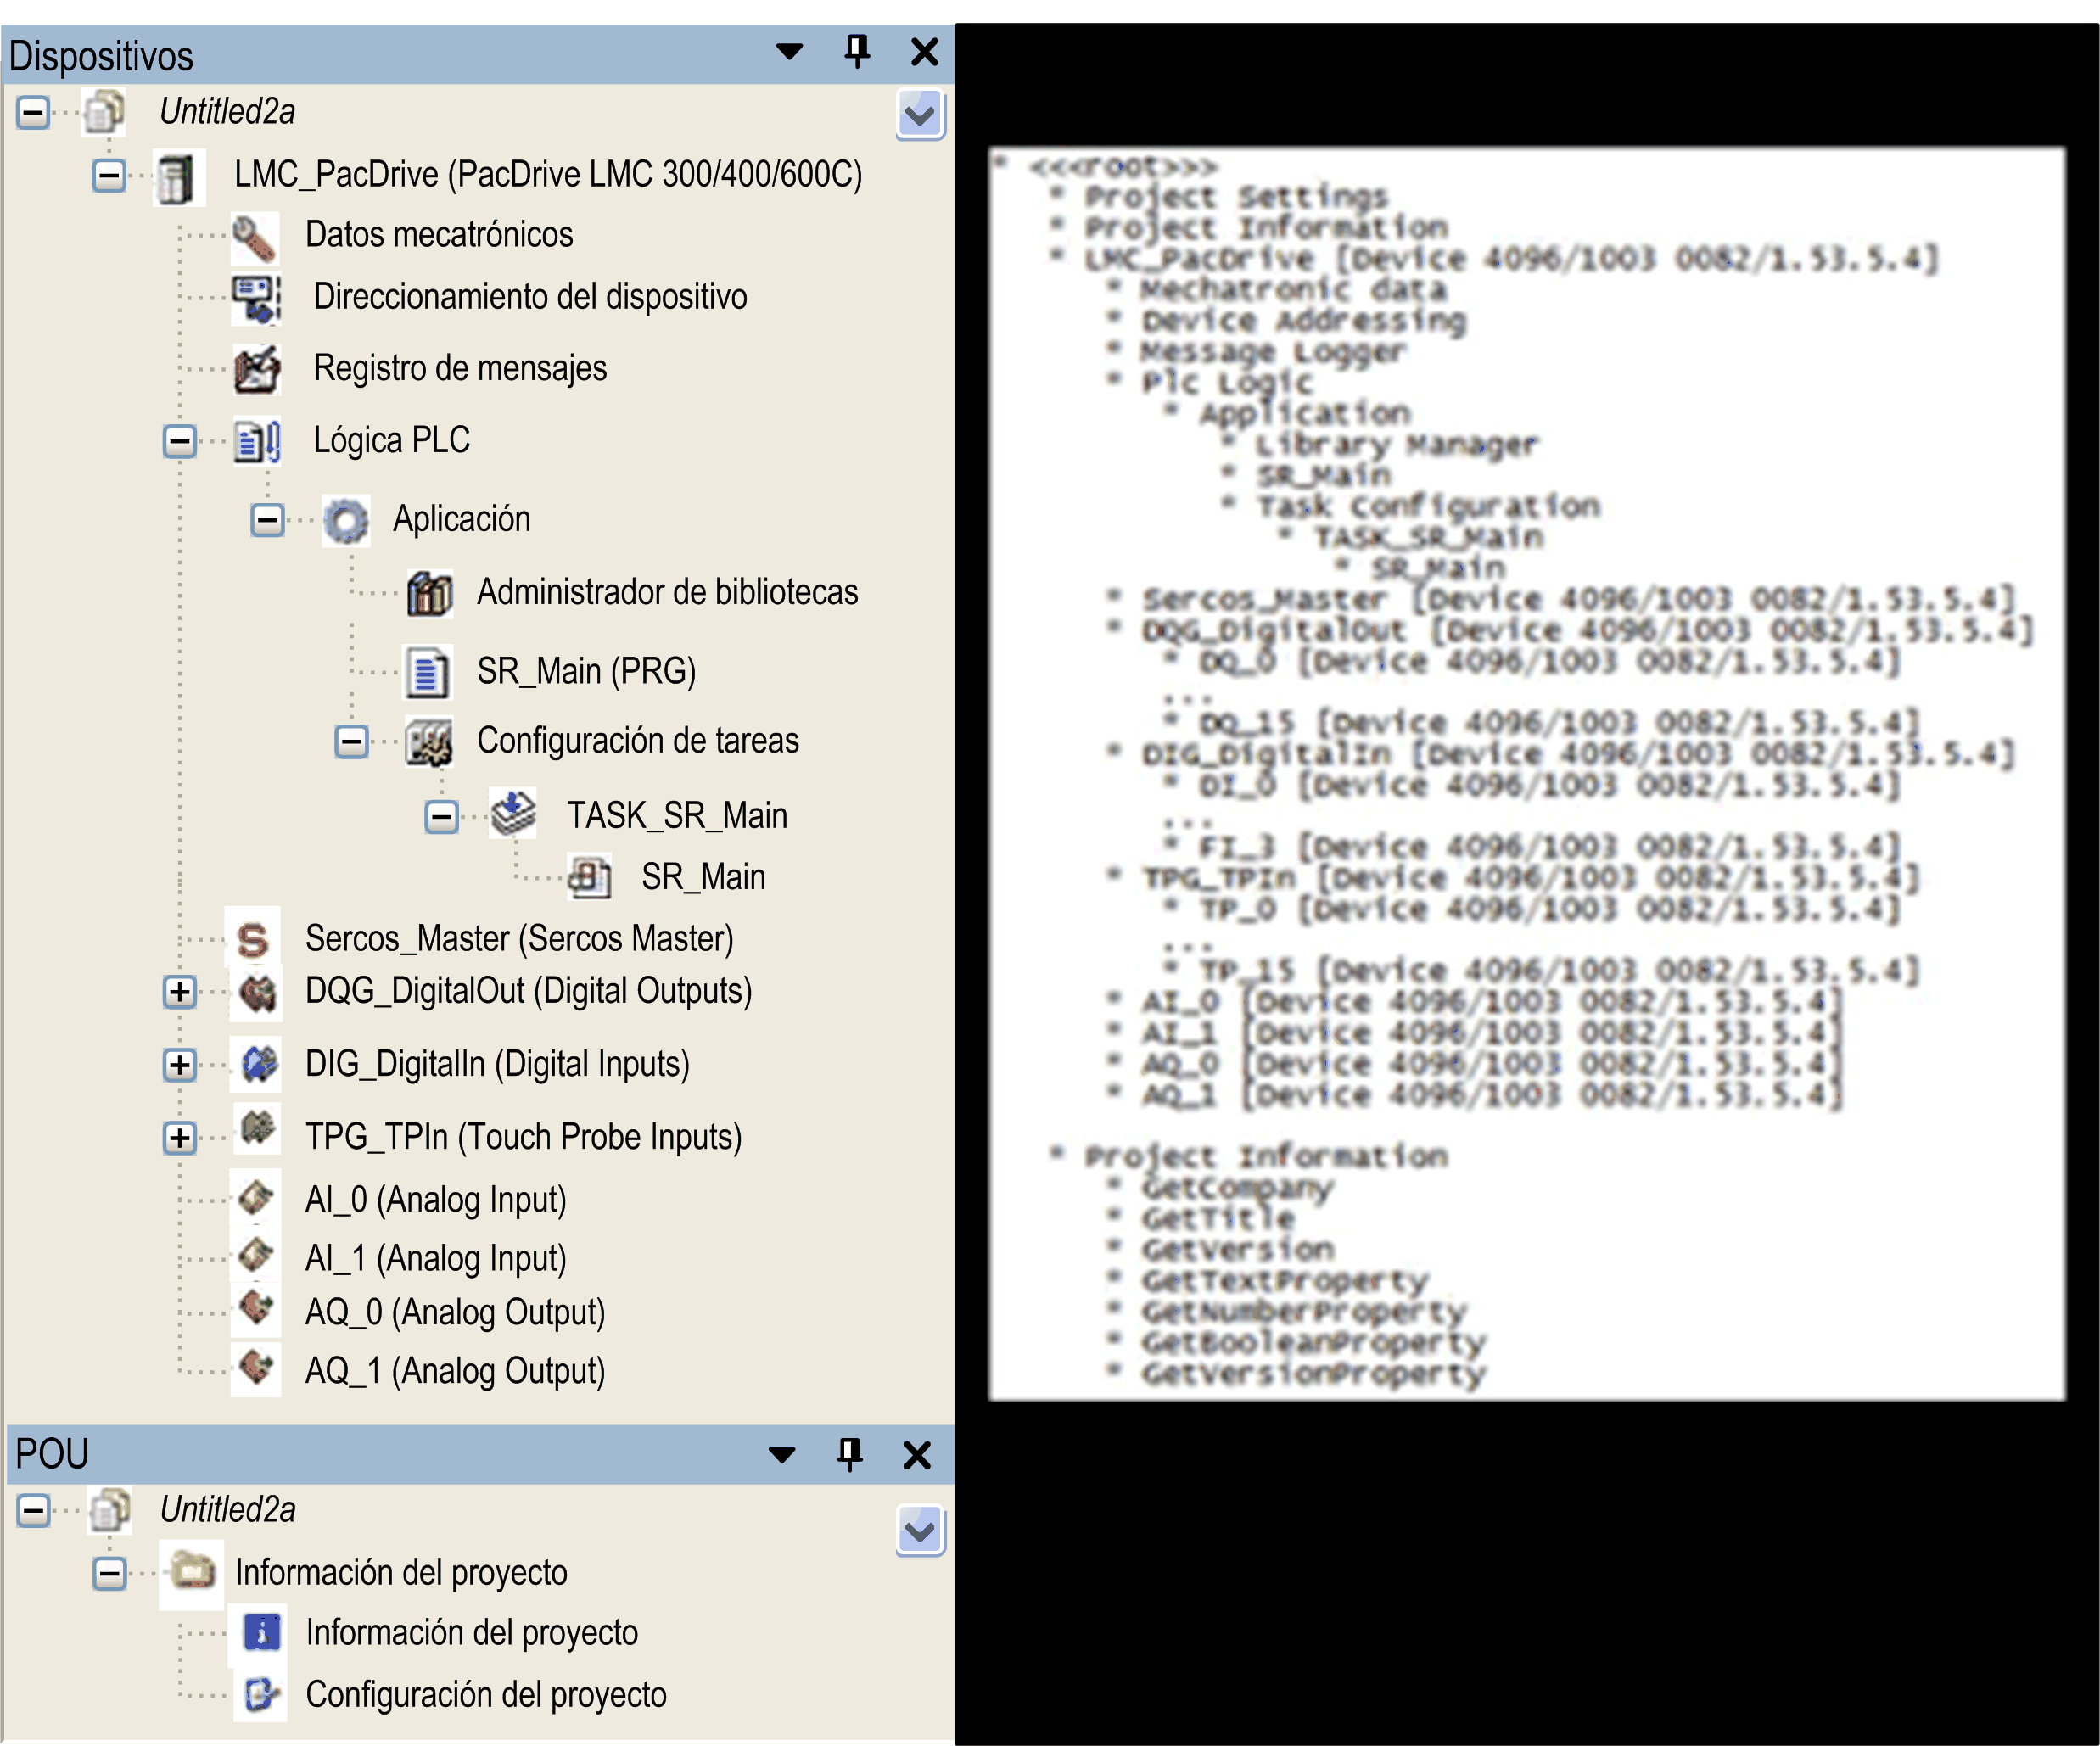Open the Registro de mensajes icon
The image size is (2100, 1746).
256,369
